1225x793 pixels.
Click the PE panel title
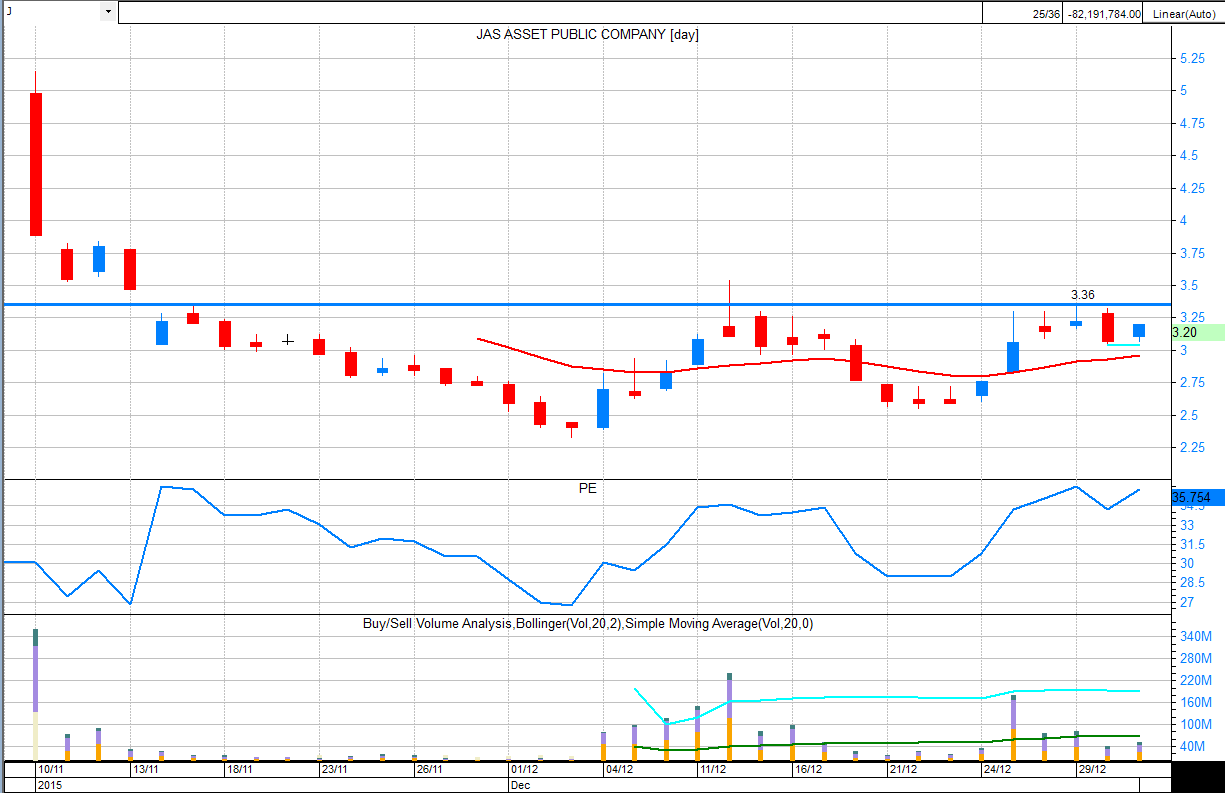[587, 489]
